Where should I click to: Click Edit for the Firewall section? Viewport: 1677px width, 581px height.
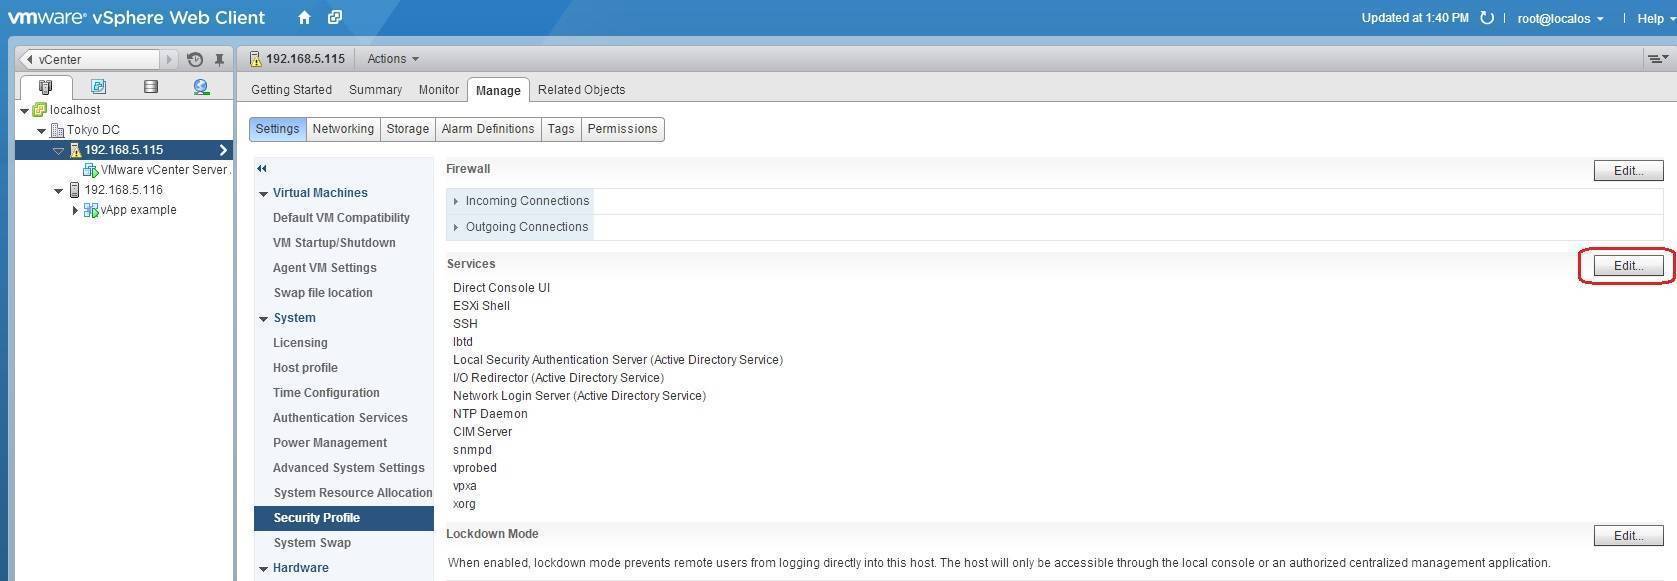coord(1628,171)
